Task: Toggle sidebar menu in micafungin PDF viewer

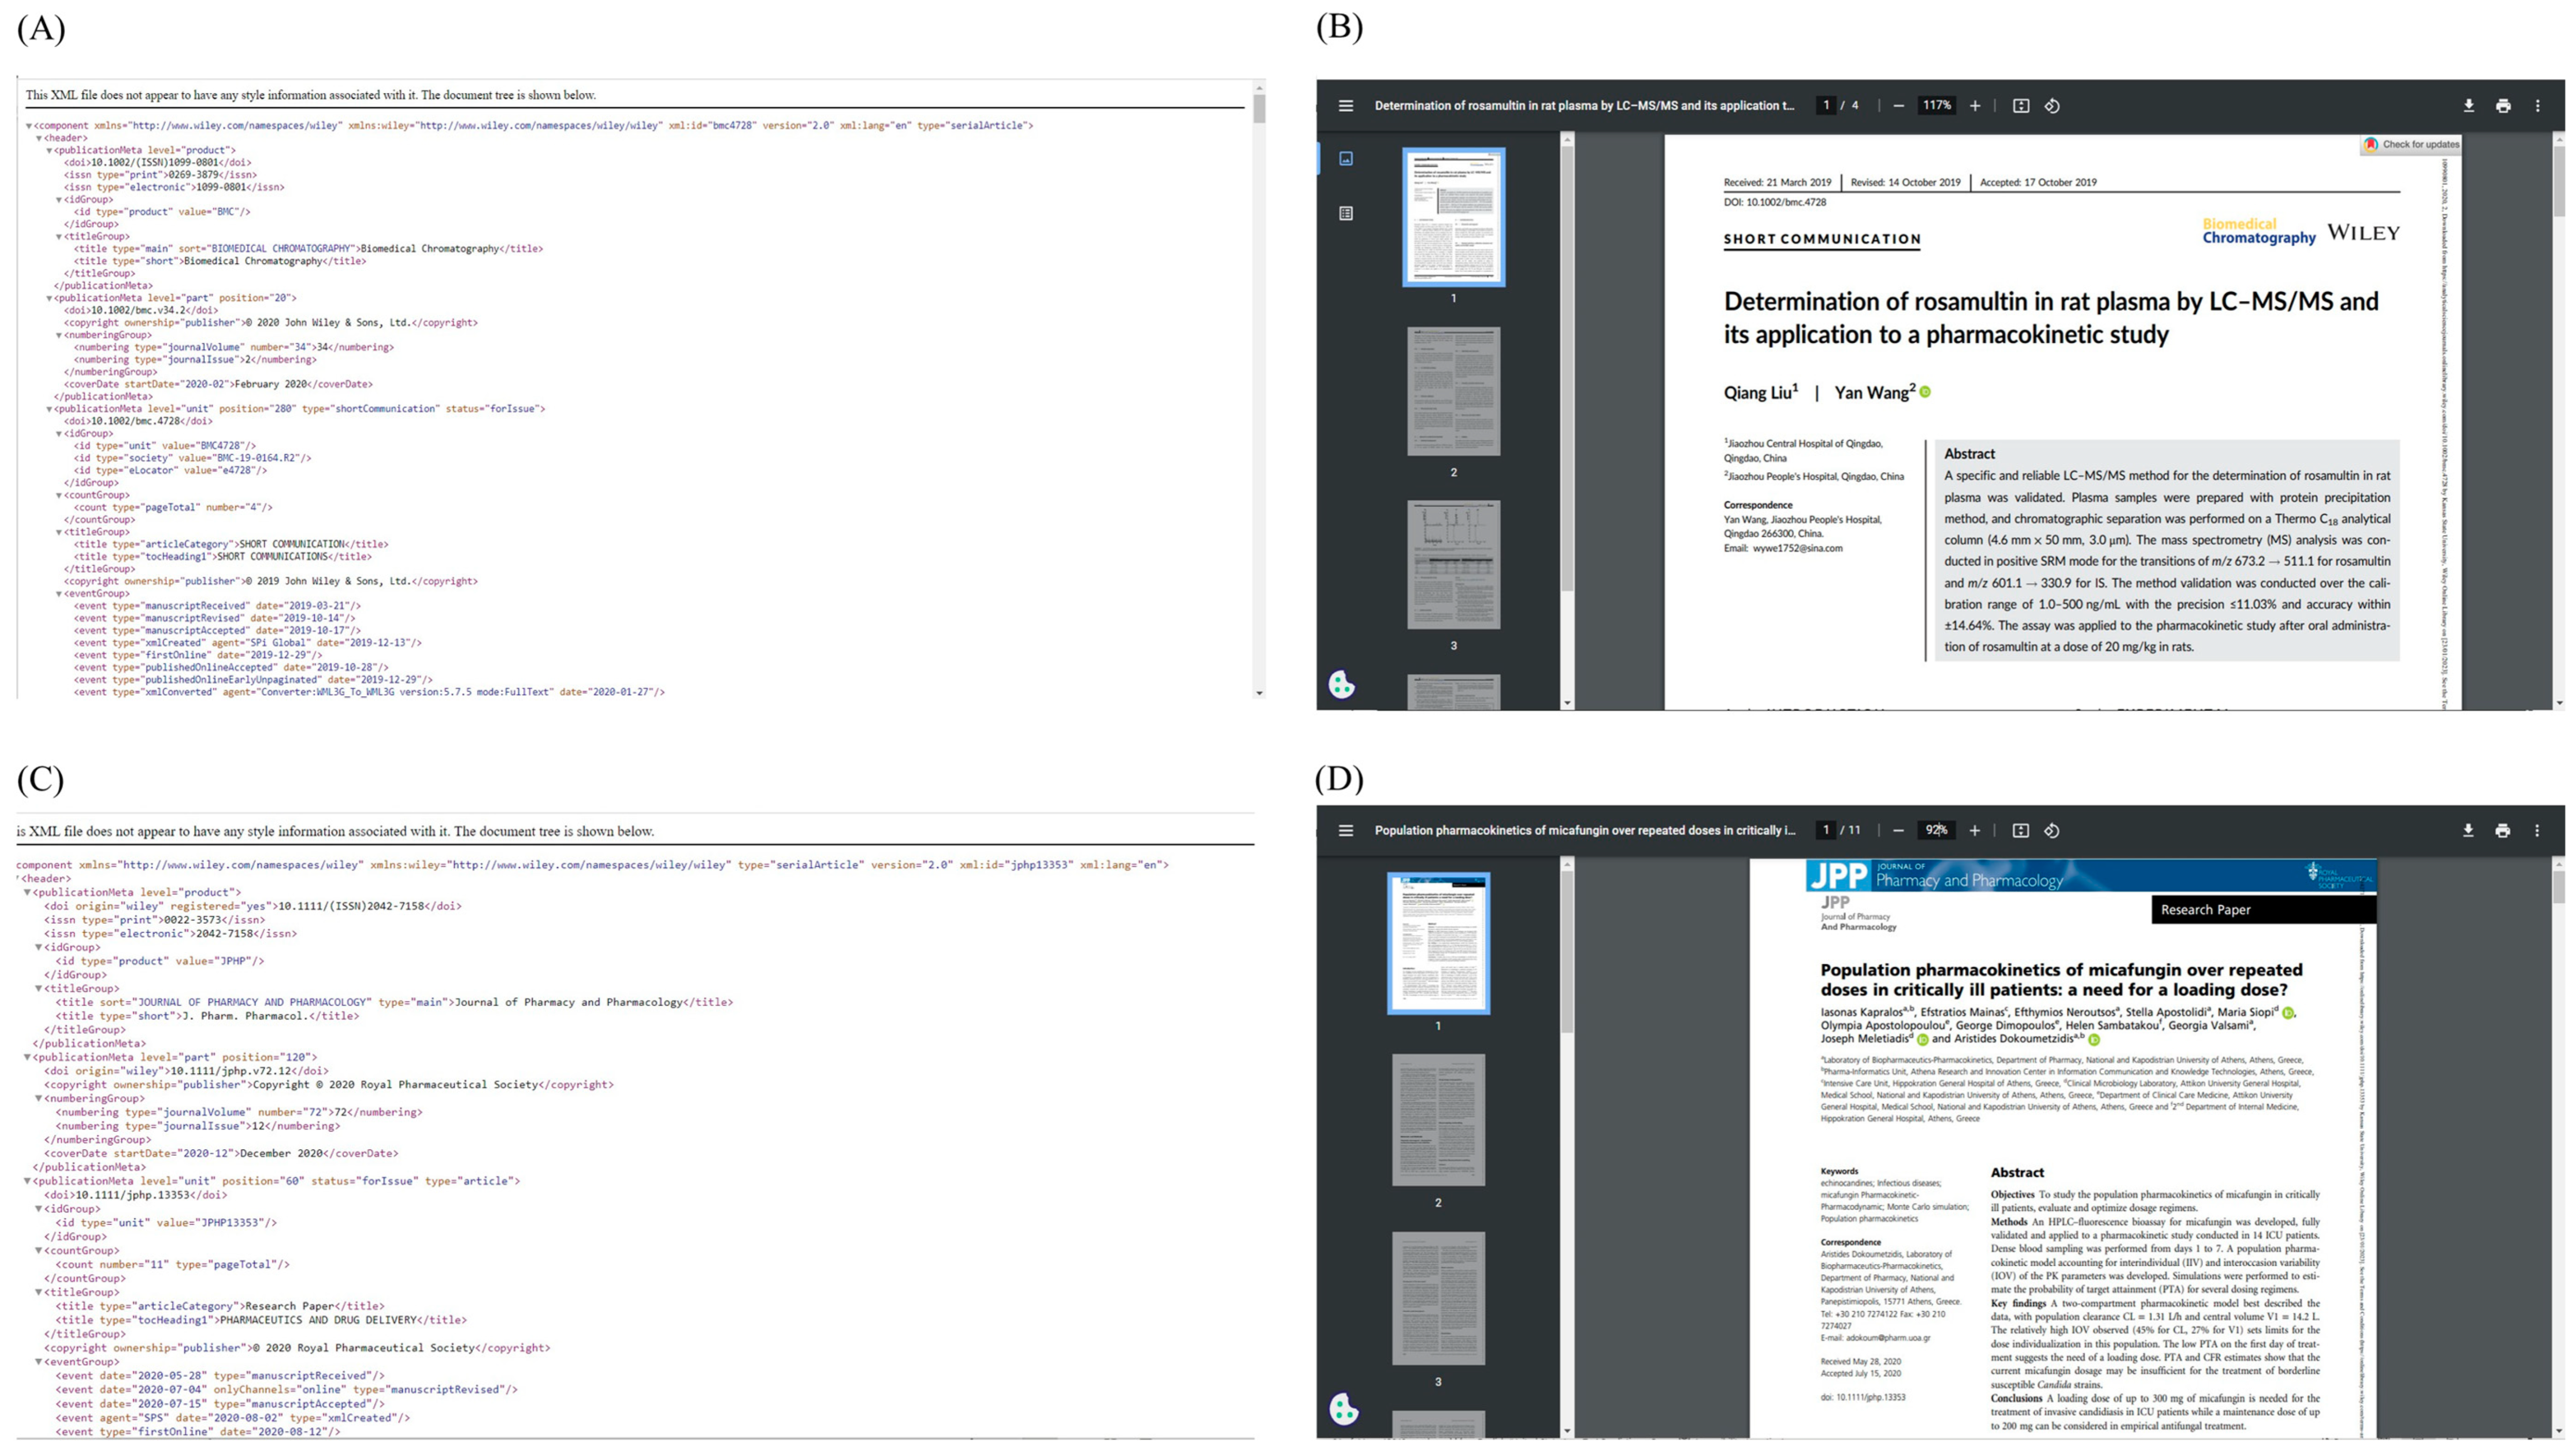Action: (1346, 831)
